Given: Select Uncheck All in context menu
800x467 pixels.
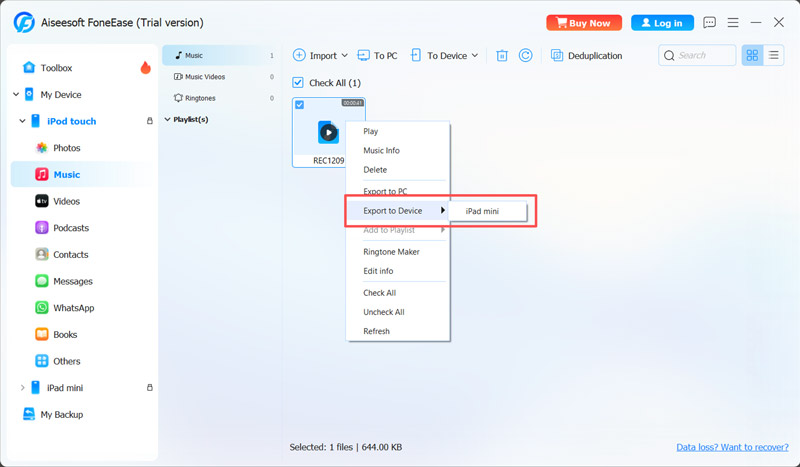Looking at the screenshot, I should point(384,312).
